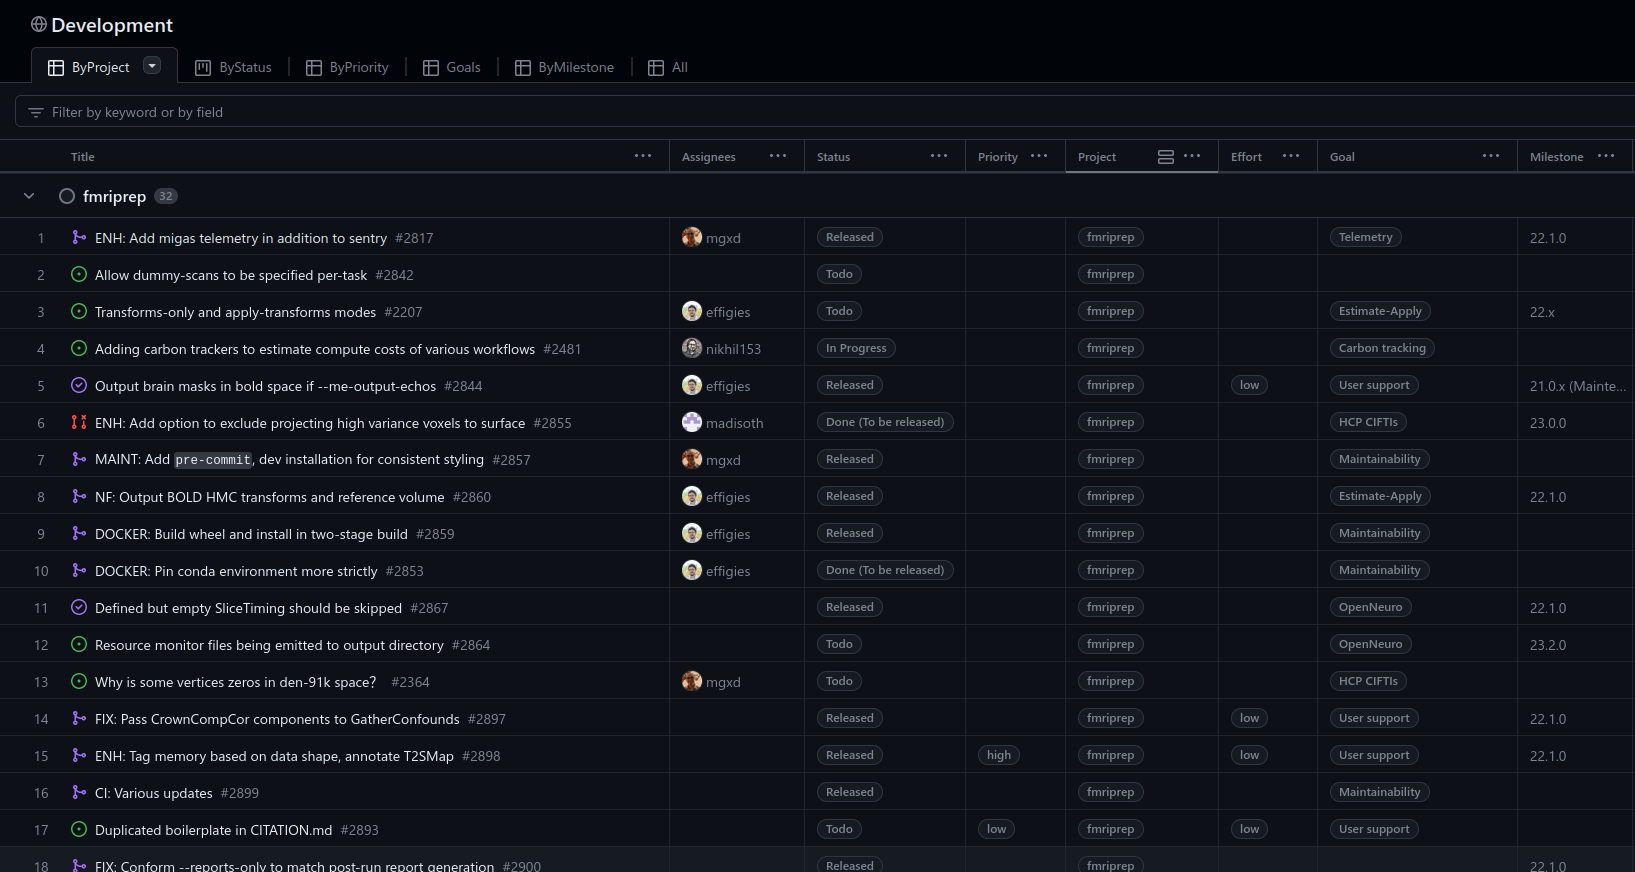This screenshot has width=1635, height=872.
Task: Open Transforms-only and apply-transforms modes item
Action: (235, 312)
